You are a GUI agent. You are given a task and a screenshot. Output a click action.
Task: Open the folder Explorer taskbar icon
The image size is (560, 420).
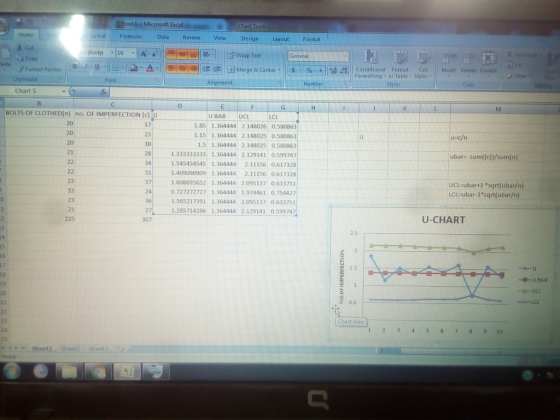tap(69, 371)
